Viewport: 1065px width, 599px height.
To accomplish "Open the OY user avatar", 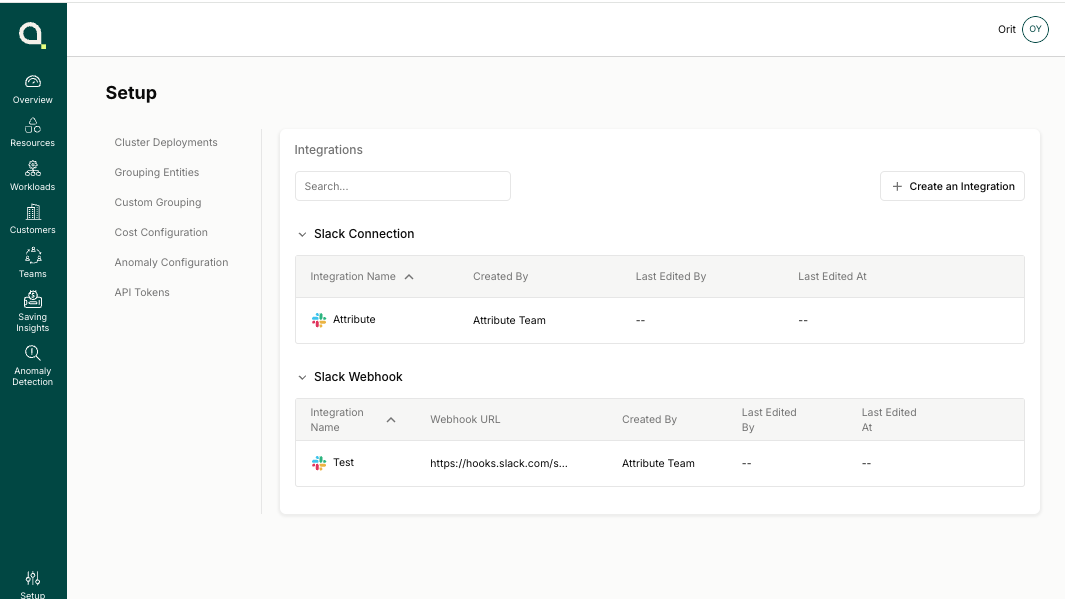I will [1035, 29].
